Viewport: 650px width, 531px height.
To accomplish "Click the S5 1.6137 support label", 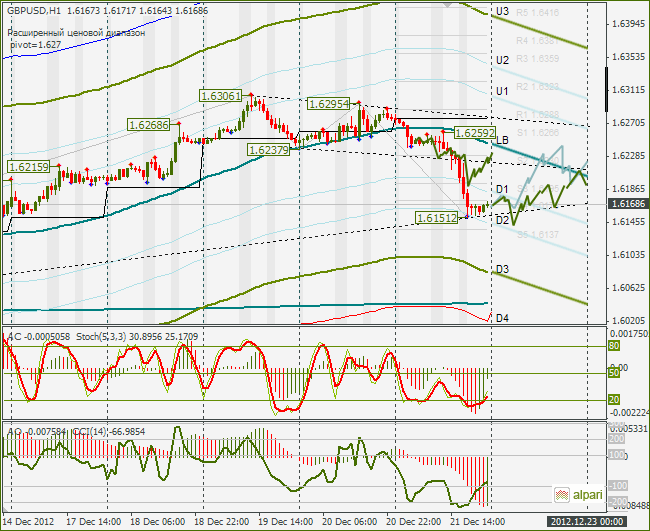I will (538, 235).
